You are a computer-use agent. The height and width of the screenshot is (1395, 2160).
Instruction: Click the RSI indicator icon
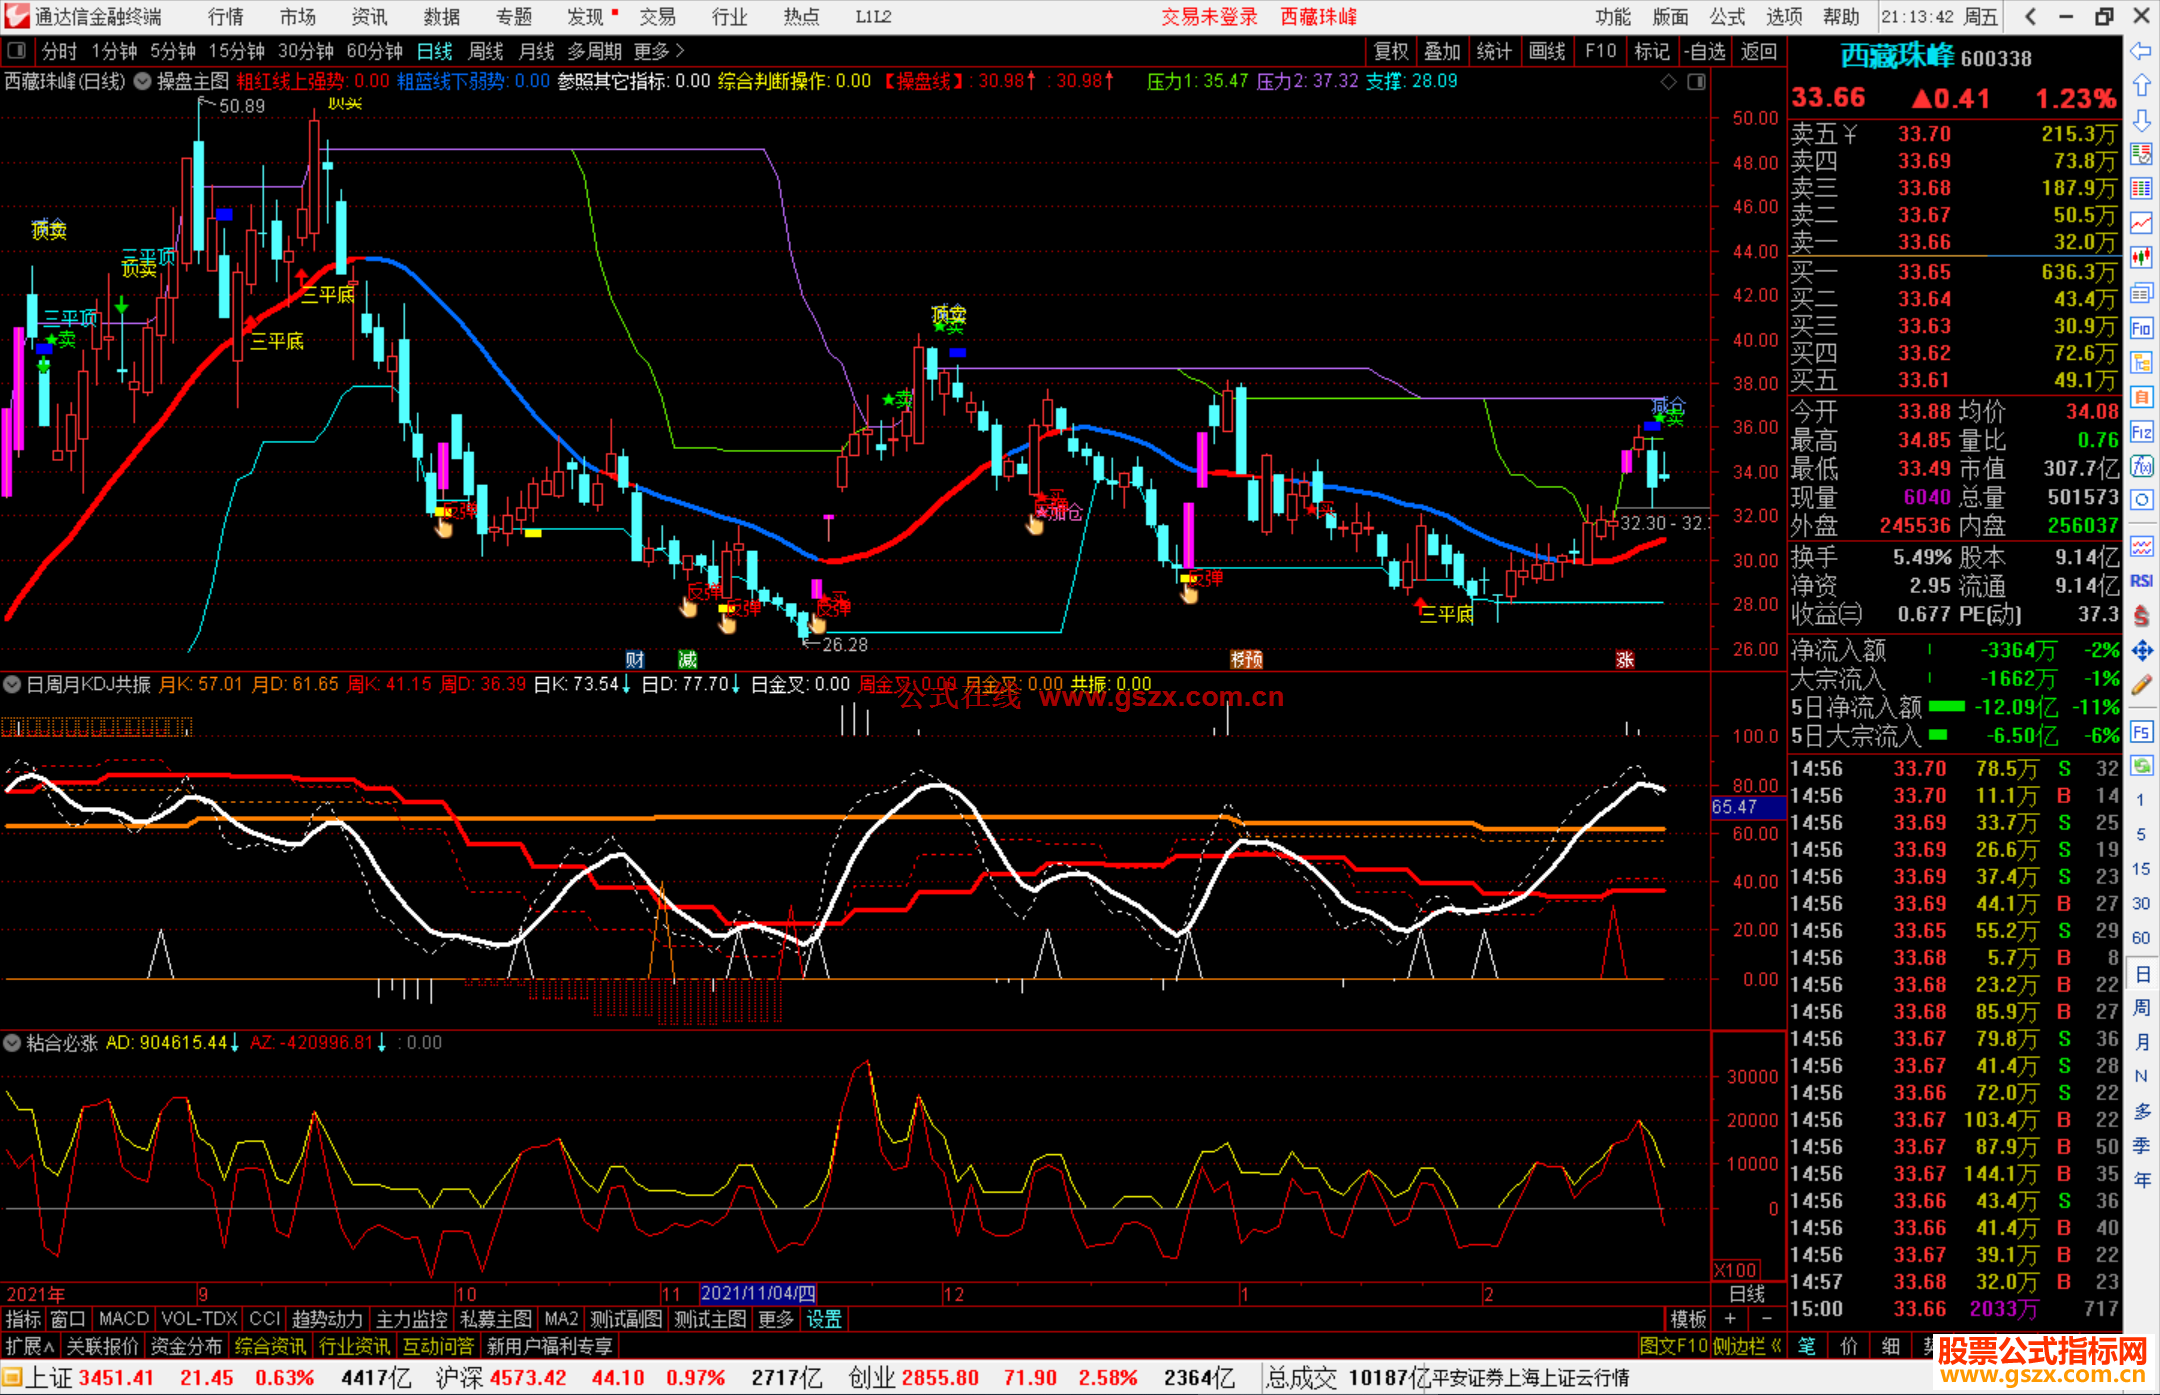(2141, 581)
